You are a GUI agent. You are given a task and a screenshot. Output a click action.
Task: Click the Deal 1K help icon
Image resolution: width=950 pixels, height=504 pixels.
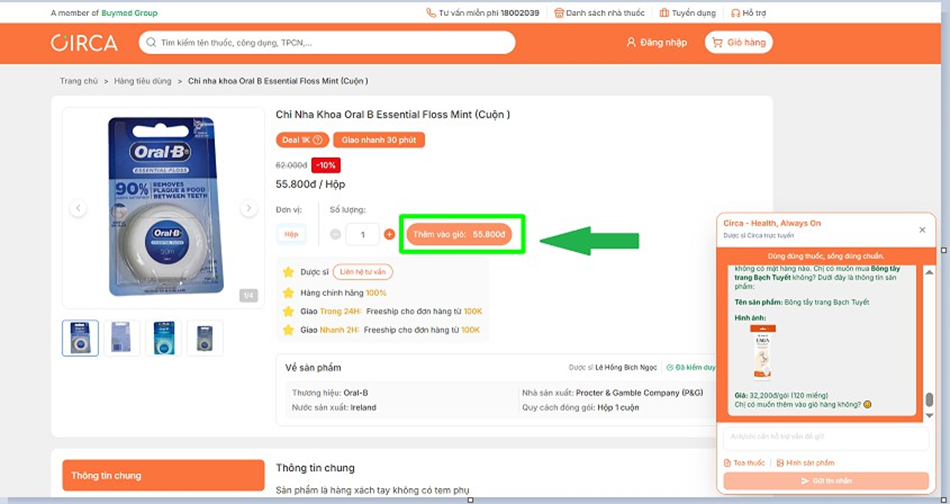click(318, 140)
